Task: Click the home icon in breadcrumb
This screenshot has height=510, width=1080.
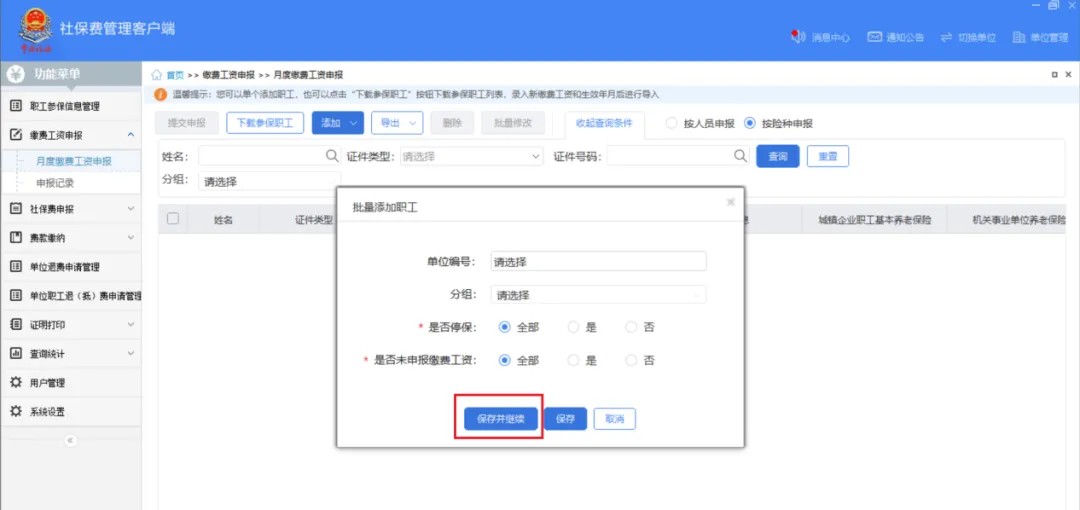Action: pyautogui.click(x=157, y=75)
